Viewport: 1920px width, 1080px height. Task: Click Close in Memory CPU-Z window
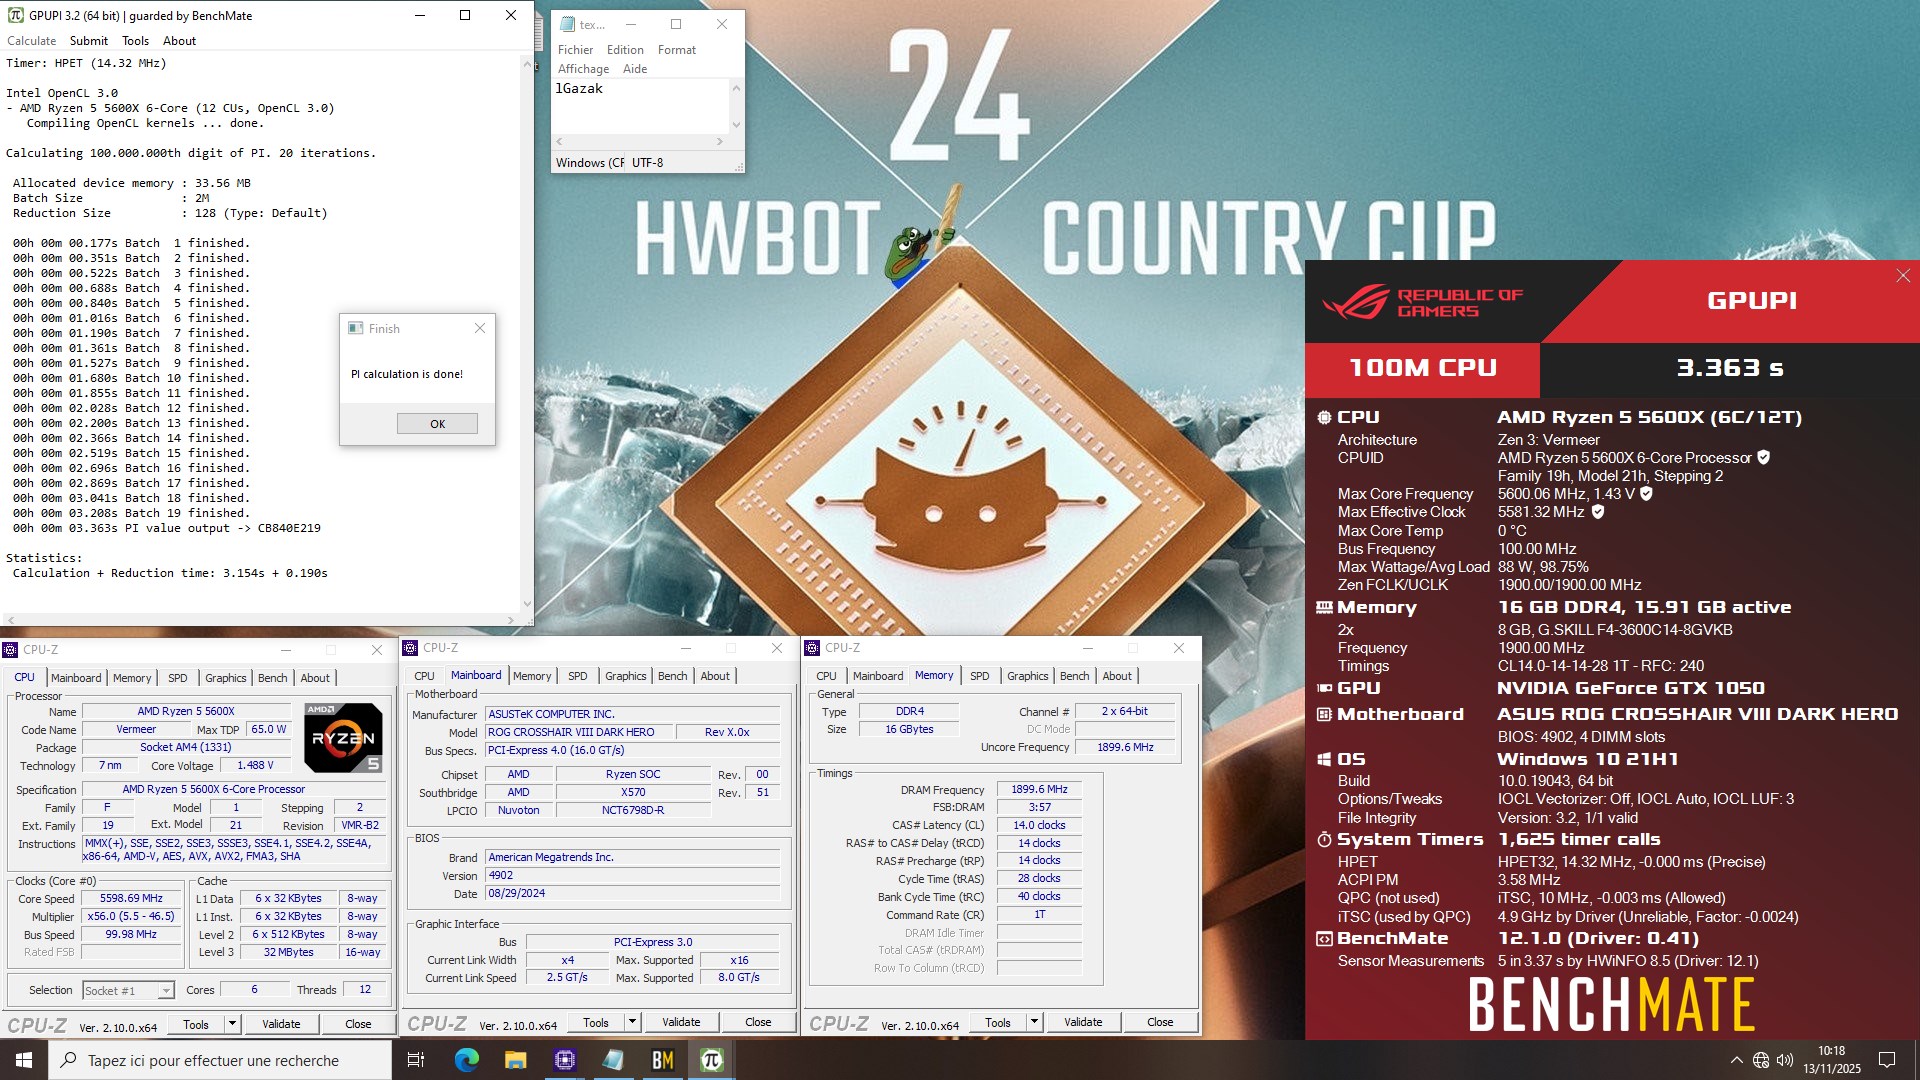pyautogui.click(x=1160, y=1022)
